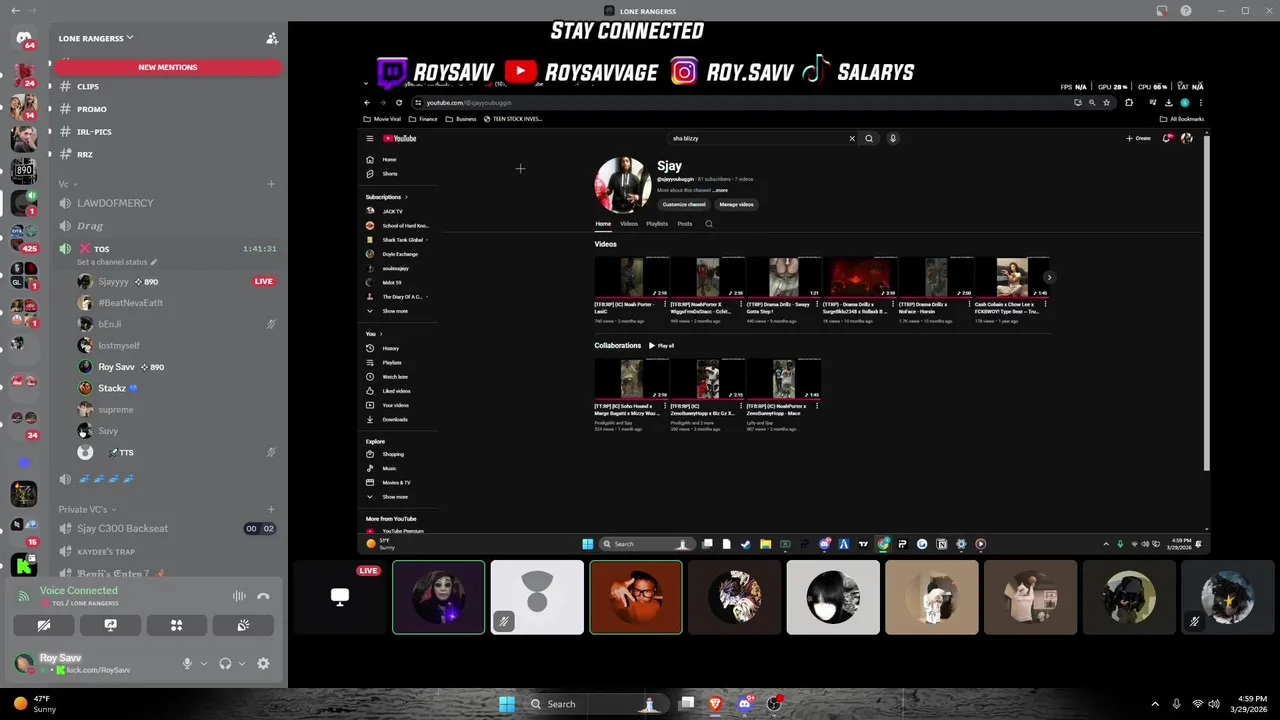Image resolution: width=1280 pixels, height=720 pixels.
Task: Click Customize channel button
Action: tap(684, 204)
